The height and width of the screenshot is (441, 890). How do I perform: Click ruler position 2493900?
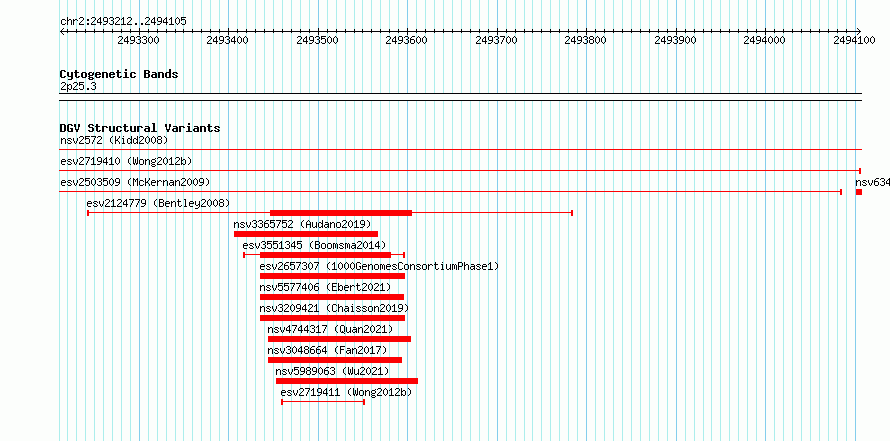point(675,40)
